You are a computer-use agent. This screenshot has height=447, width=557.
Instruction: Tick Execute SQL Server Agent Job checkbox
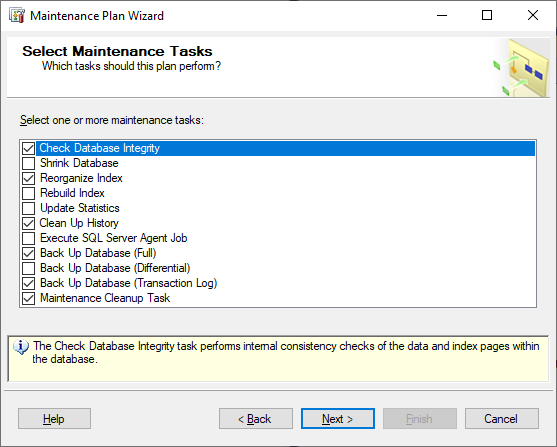click(28, 238)
